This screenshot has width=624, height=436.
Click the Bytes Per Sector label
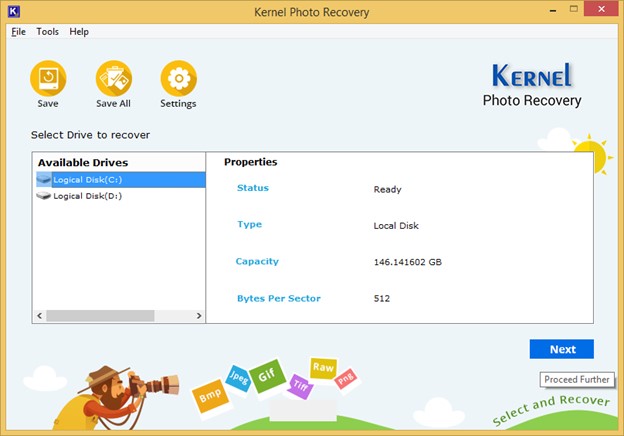(x=279, y=298)
